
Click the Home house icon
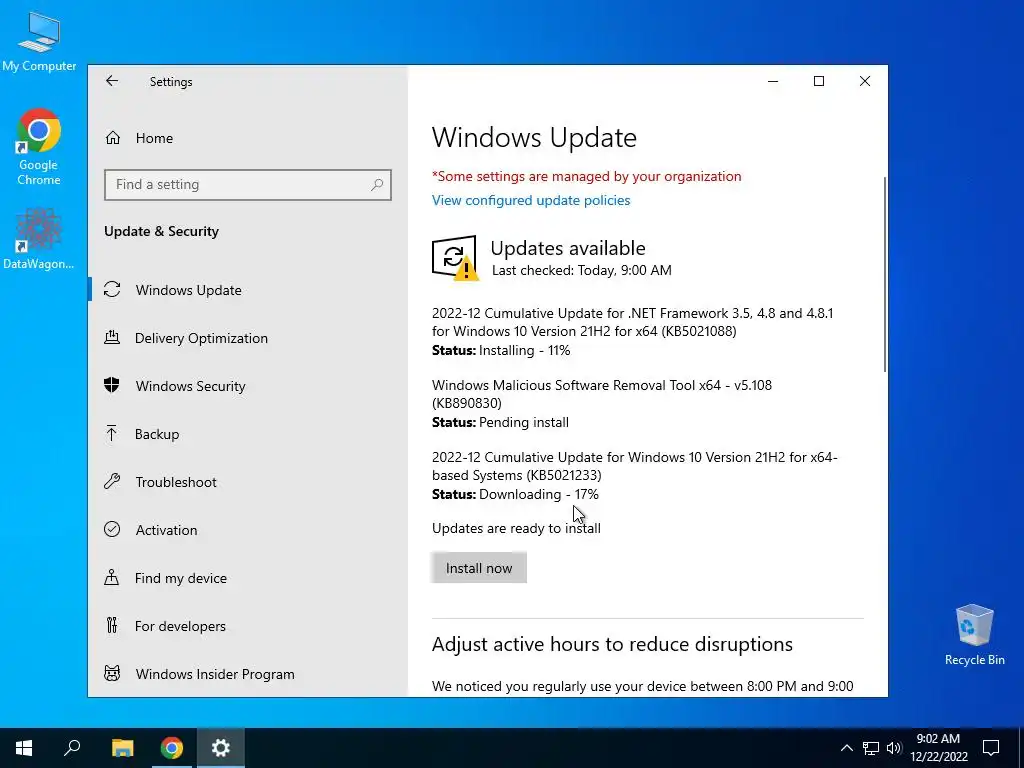pos(113,138)
